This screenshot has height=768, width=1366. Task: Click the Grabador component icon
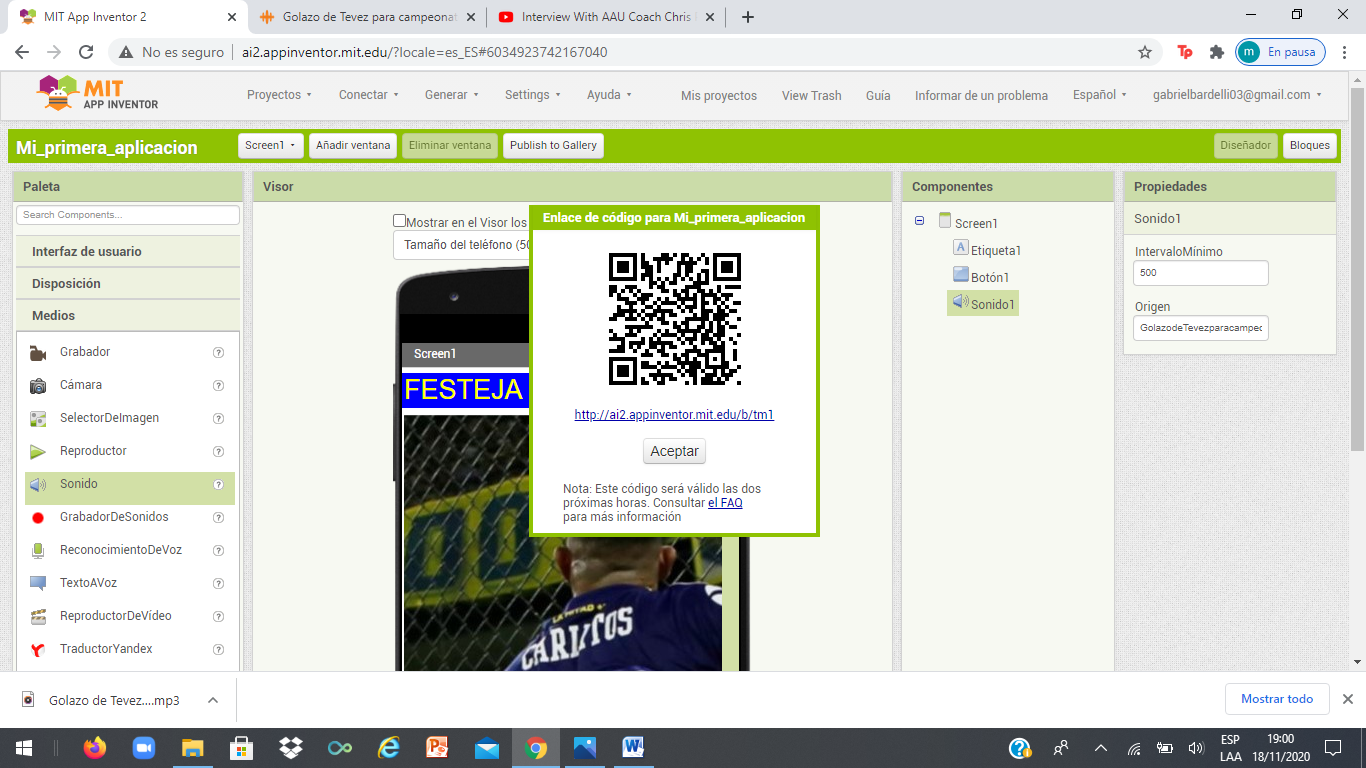click(38, 352)
